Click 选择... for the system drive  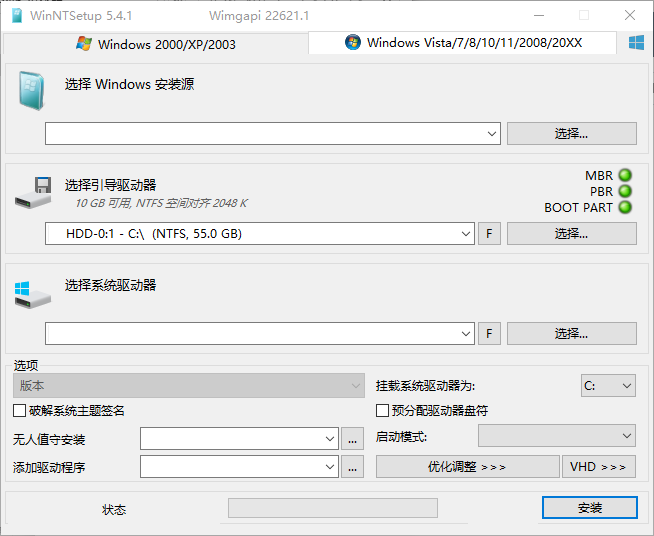point(572,334)
